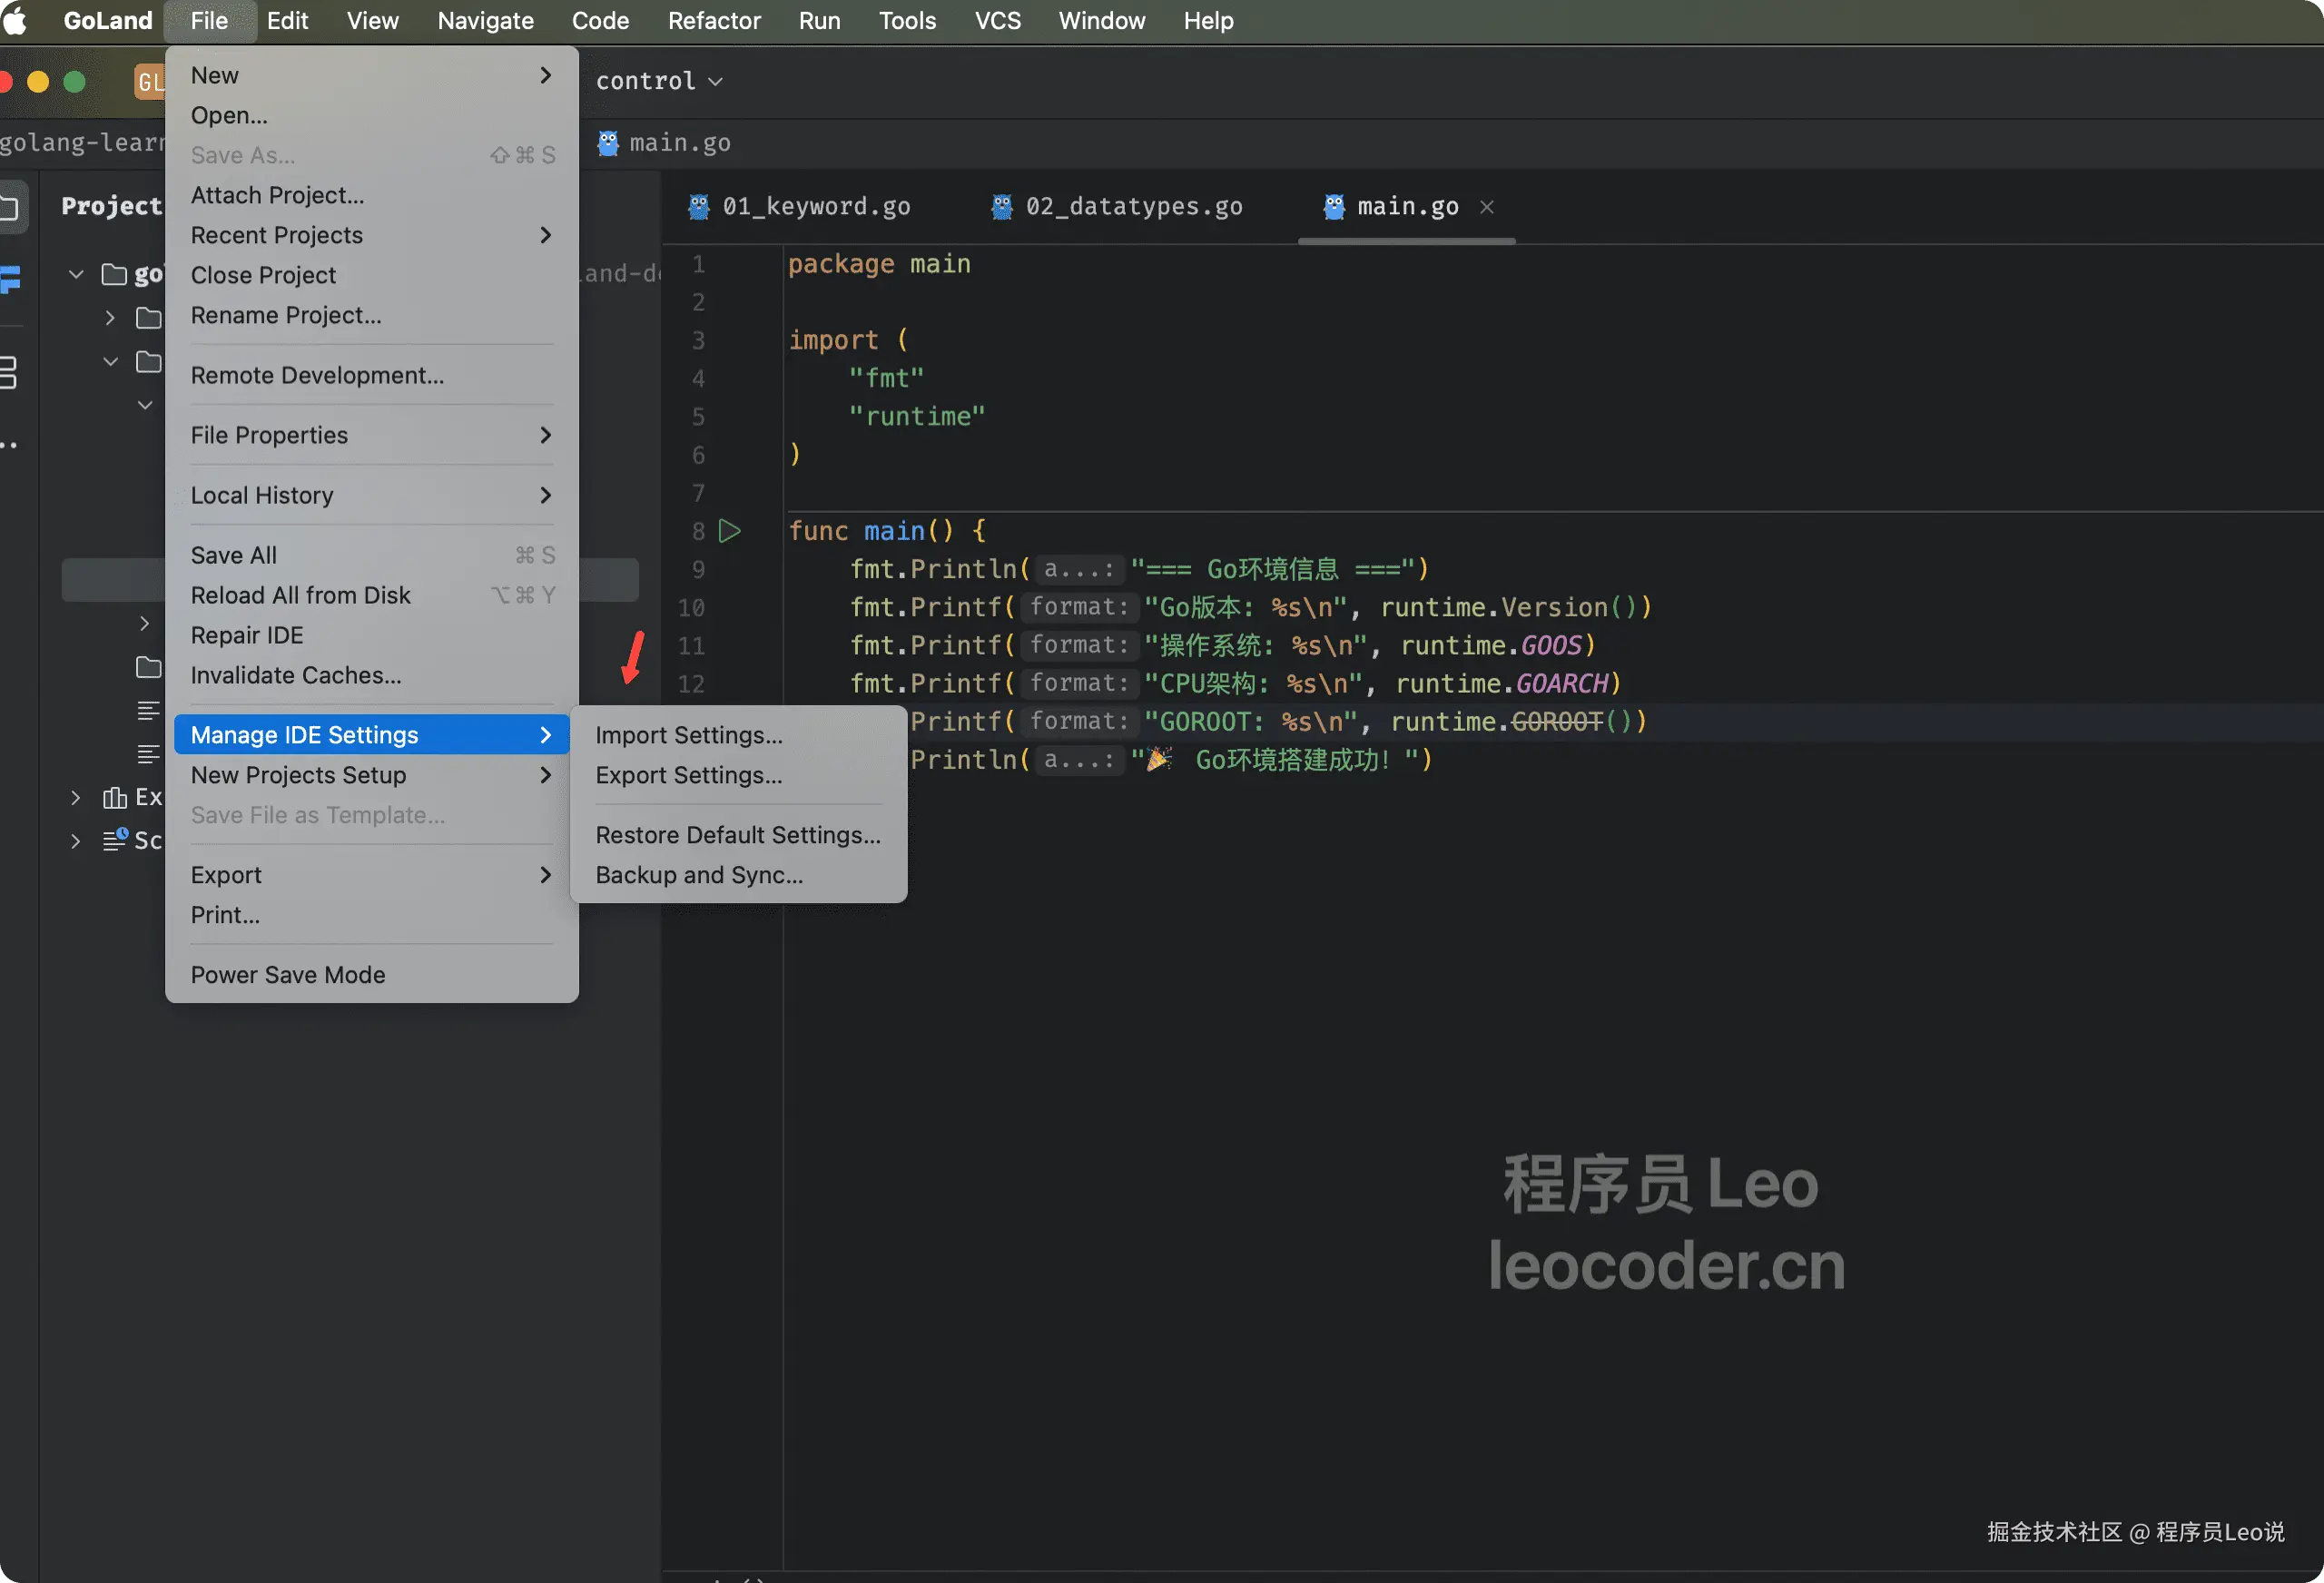Expand the External Libraries tree node
The width and height of the screenshot is (2324, 1583).
pos(76,797)
